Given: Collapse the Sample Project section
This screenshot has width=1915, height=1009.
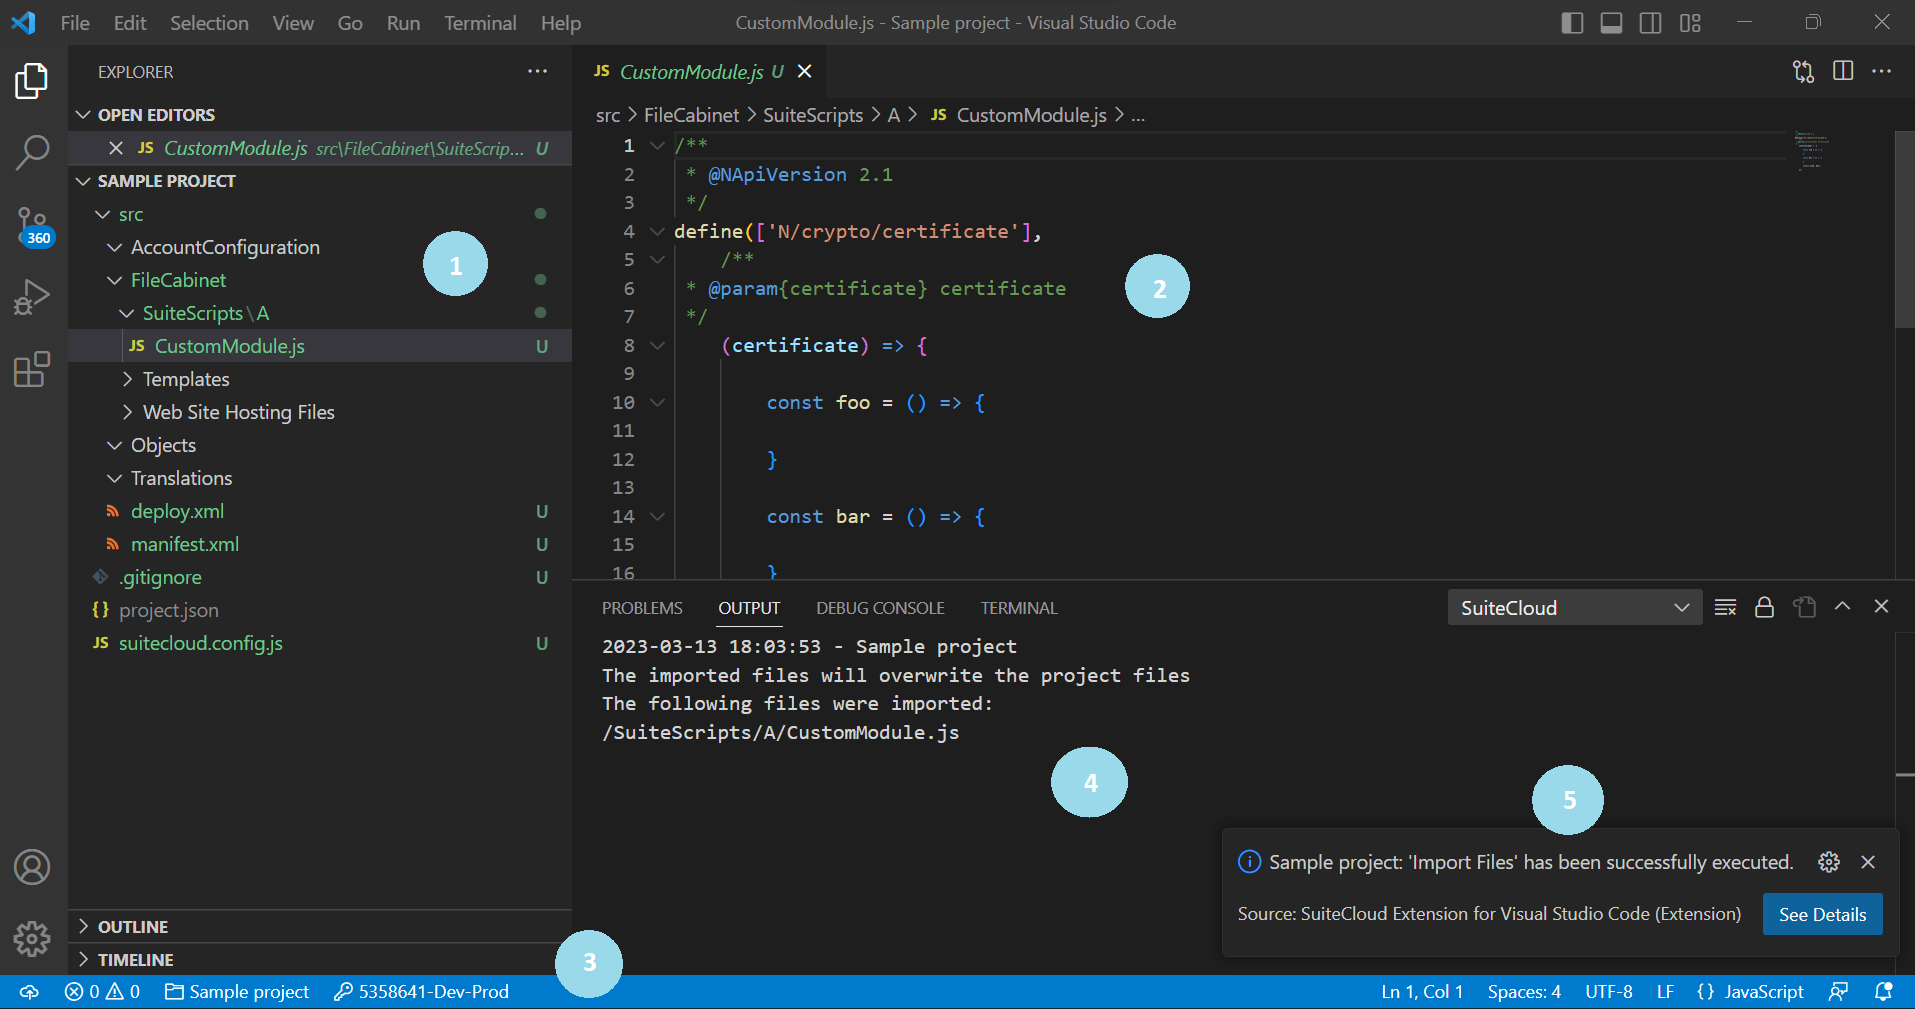Looking at the screenshot, I should tap(84, 181).
